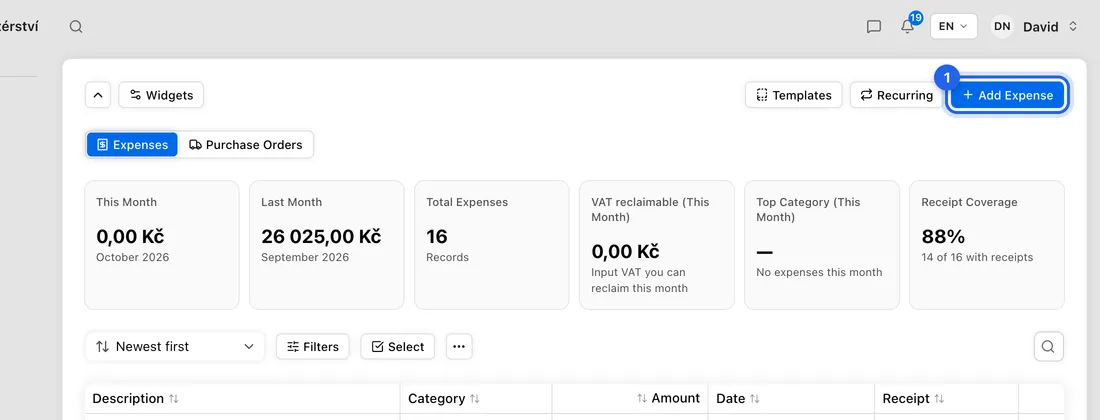Open the three-dot more options menu

[459, 346]
